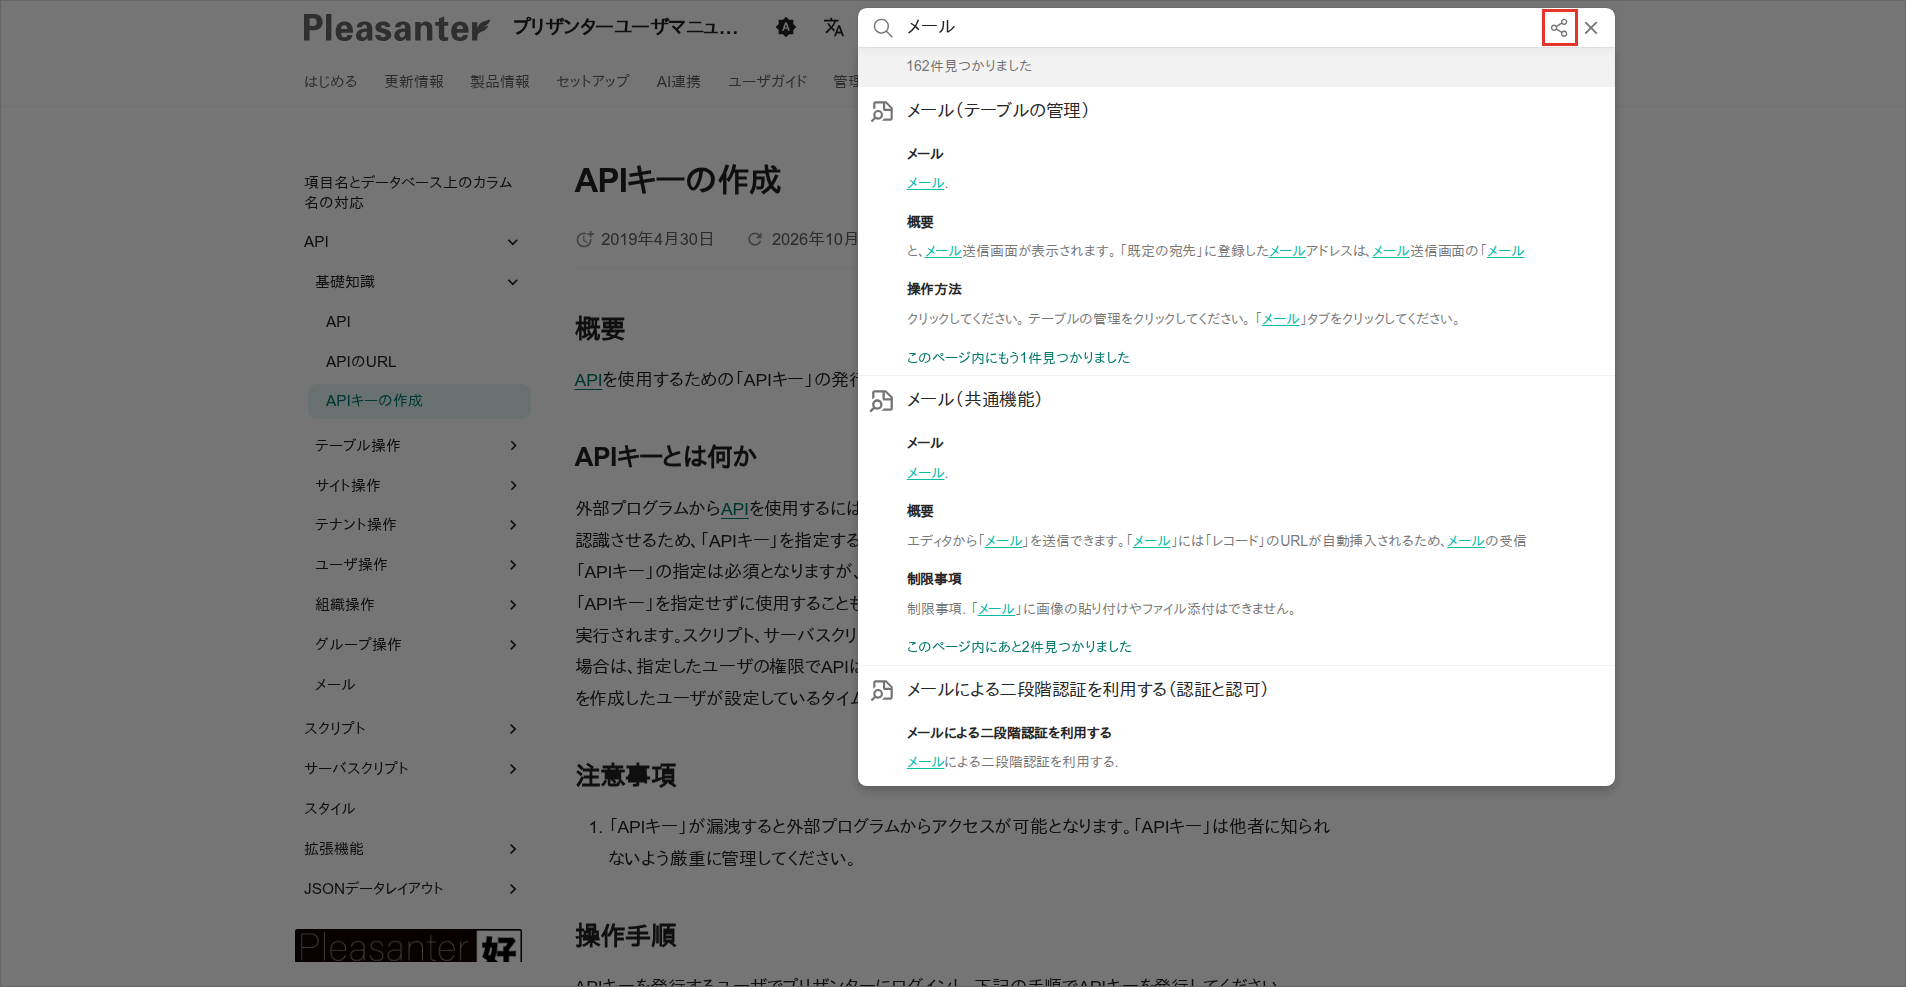Image resolution: width=1906 pixels, height=987 pixels.
Task: Click document icon beside メール(テーブルの管理)
Action: (882, 111)
